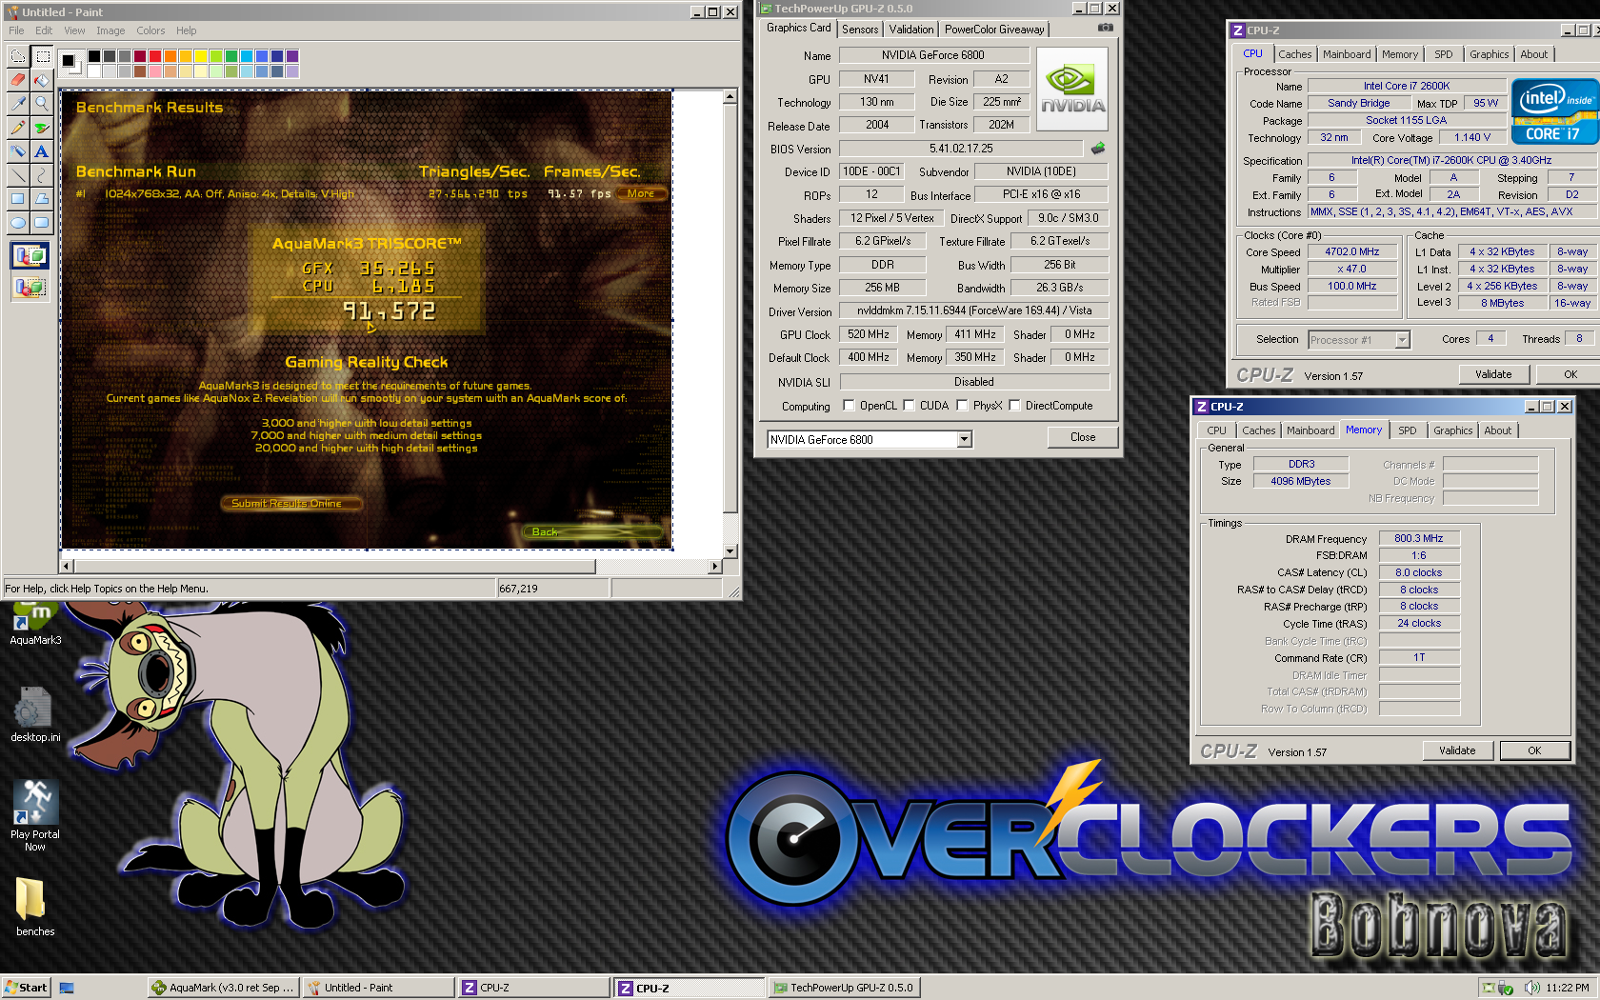
Task: Toggle the PhysX checkbox in GPU-Z
Action: coord(962,405)
